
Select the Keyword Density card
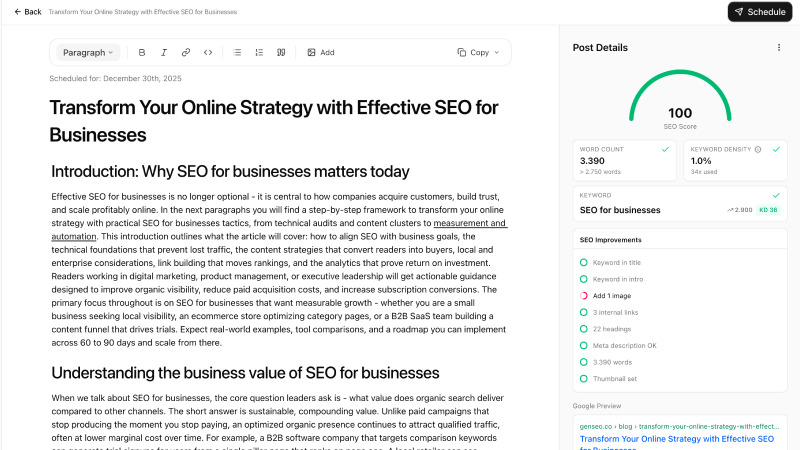pyautogui.click(x=735, y=160)
